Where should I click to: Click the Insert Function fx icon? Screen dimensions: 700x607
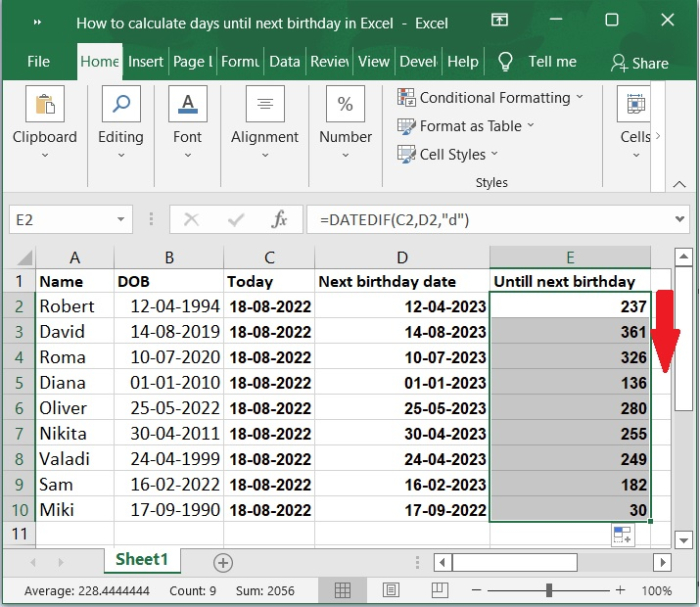pos(280,219)
